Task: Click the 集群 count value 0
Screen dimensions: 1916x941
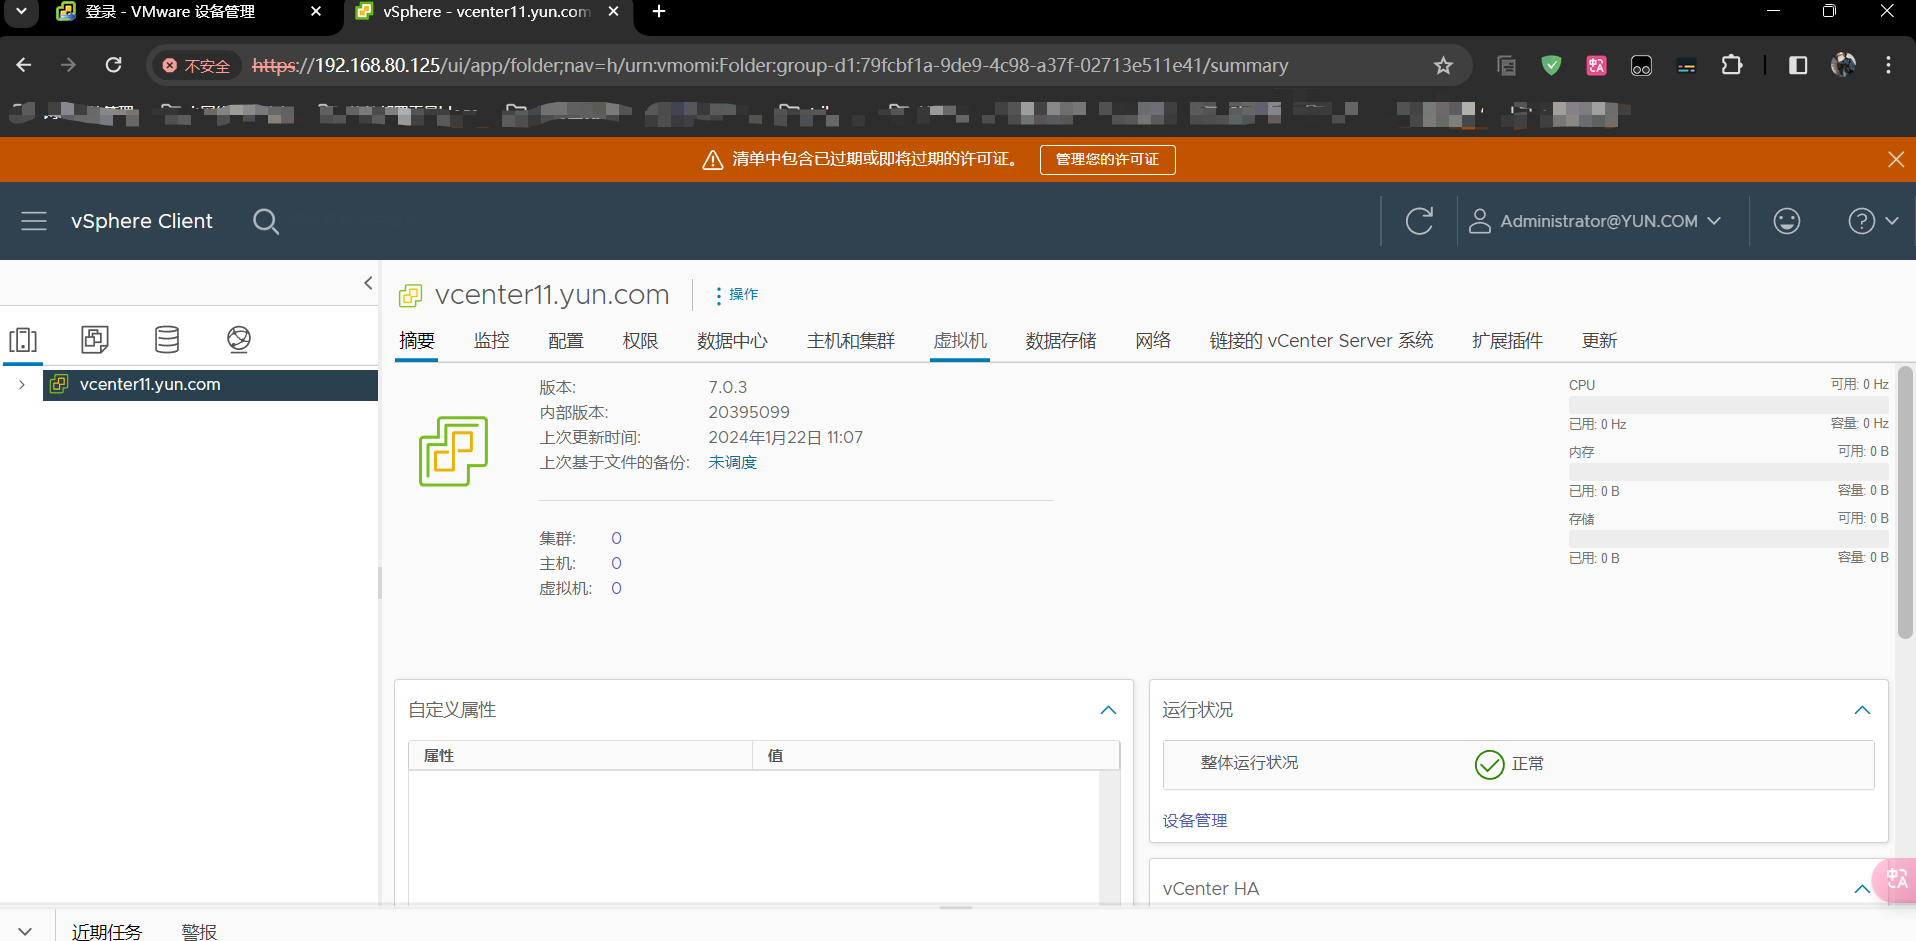Action: [x=616, y=539]
